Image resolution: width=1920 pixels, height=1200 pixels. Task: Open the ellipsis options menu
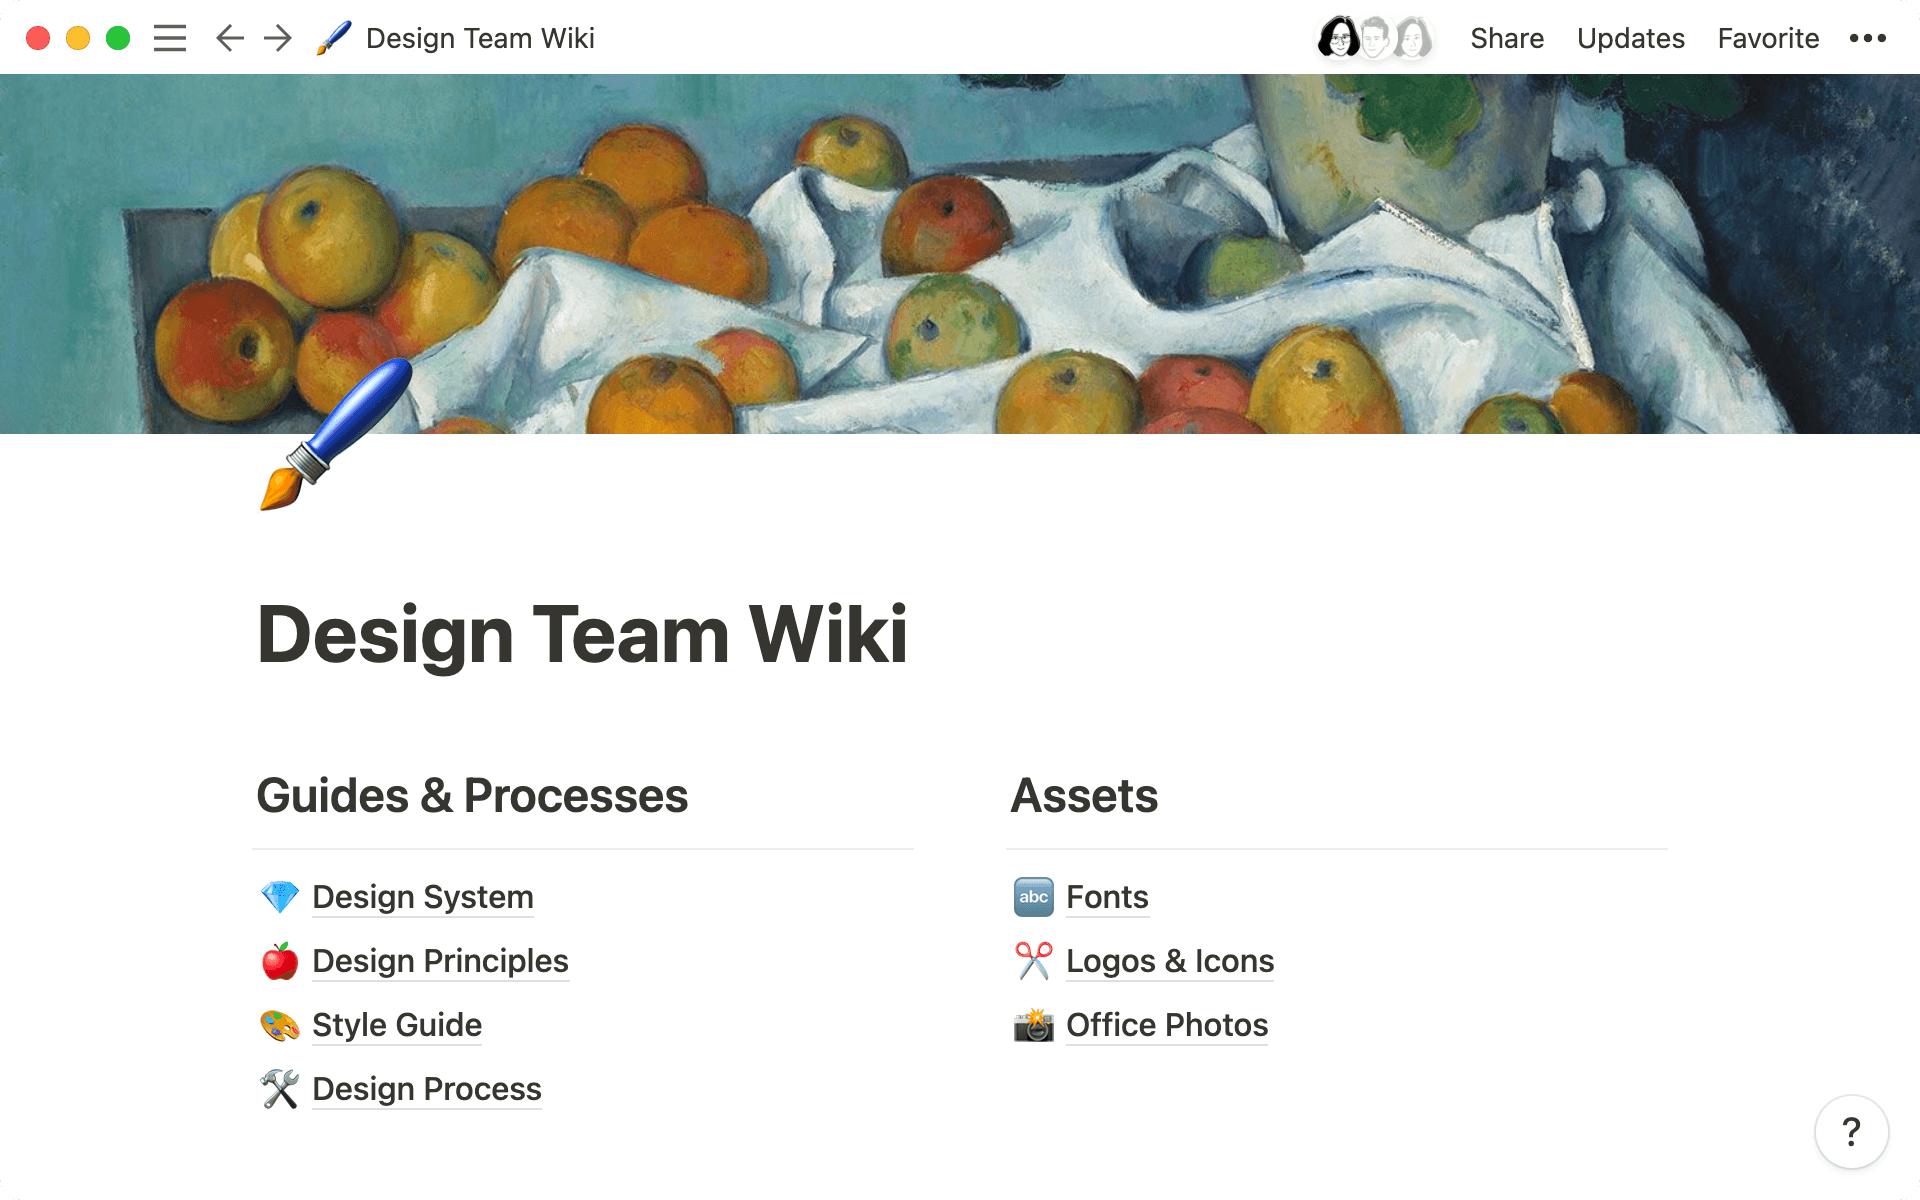pyautogui.click(x=1866, y=38)
